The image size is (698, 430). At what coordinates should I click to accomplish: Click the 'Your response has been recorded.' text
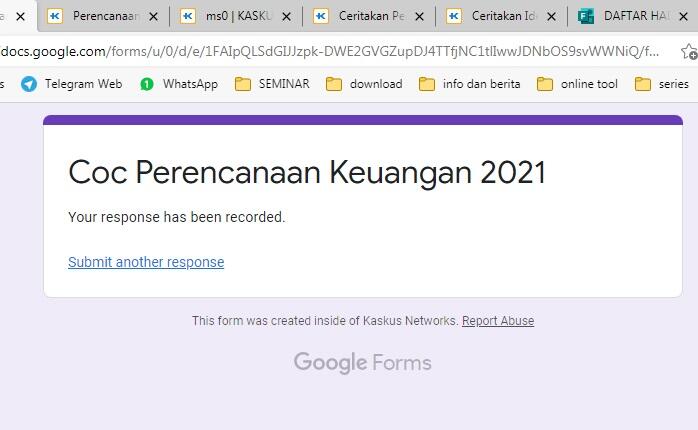pyautogui.click(x=177, y=217)
